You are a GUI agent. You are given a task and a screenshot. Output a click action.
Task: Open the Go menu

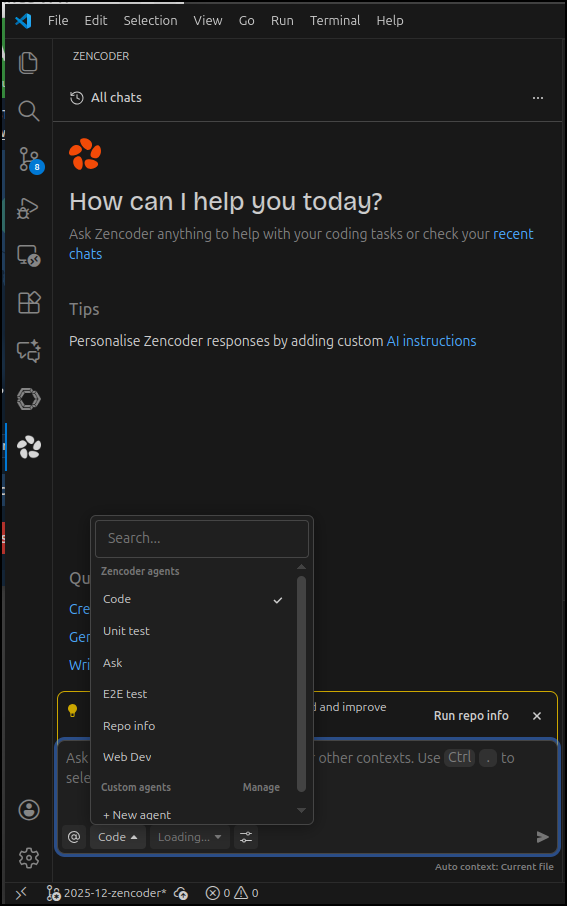pos(247,21)
